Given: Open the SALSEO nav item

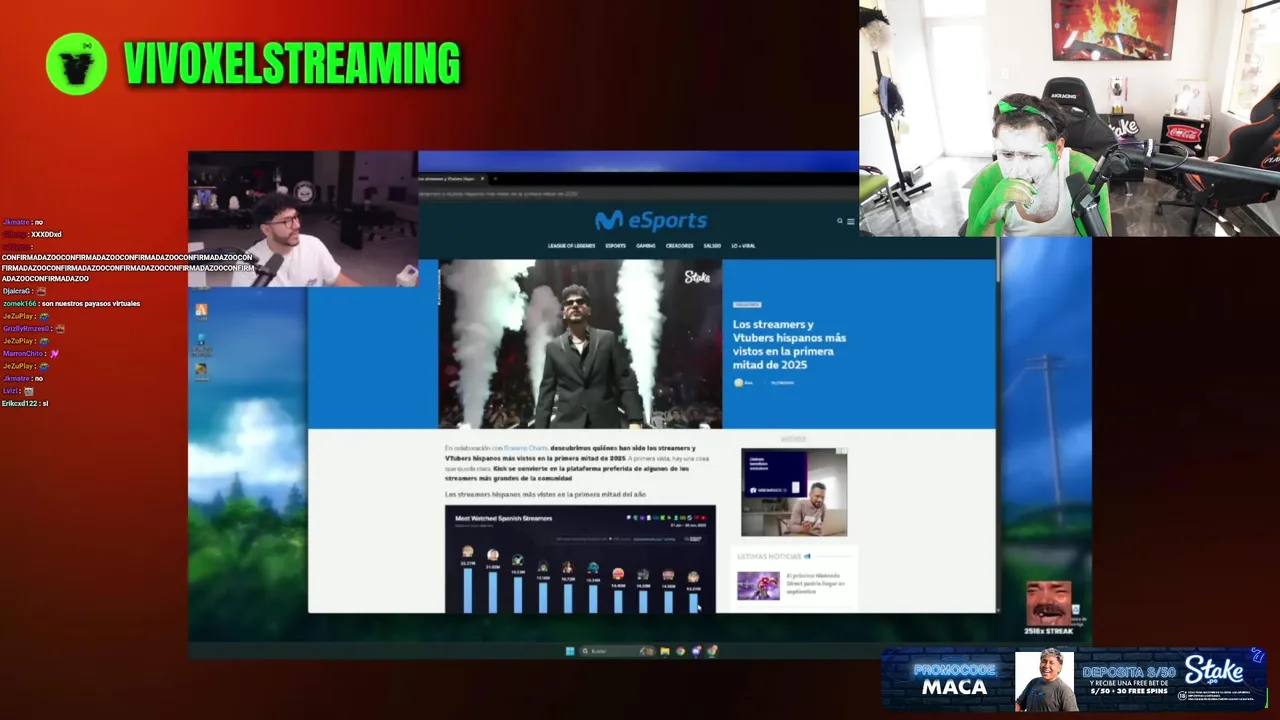Looking at the screenshot, I should 712,245.
